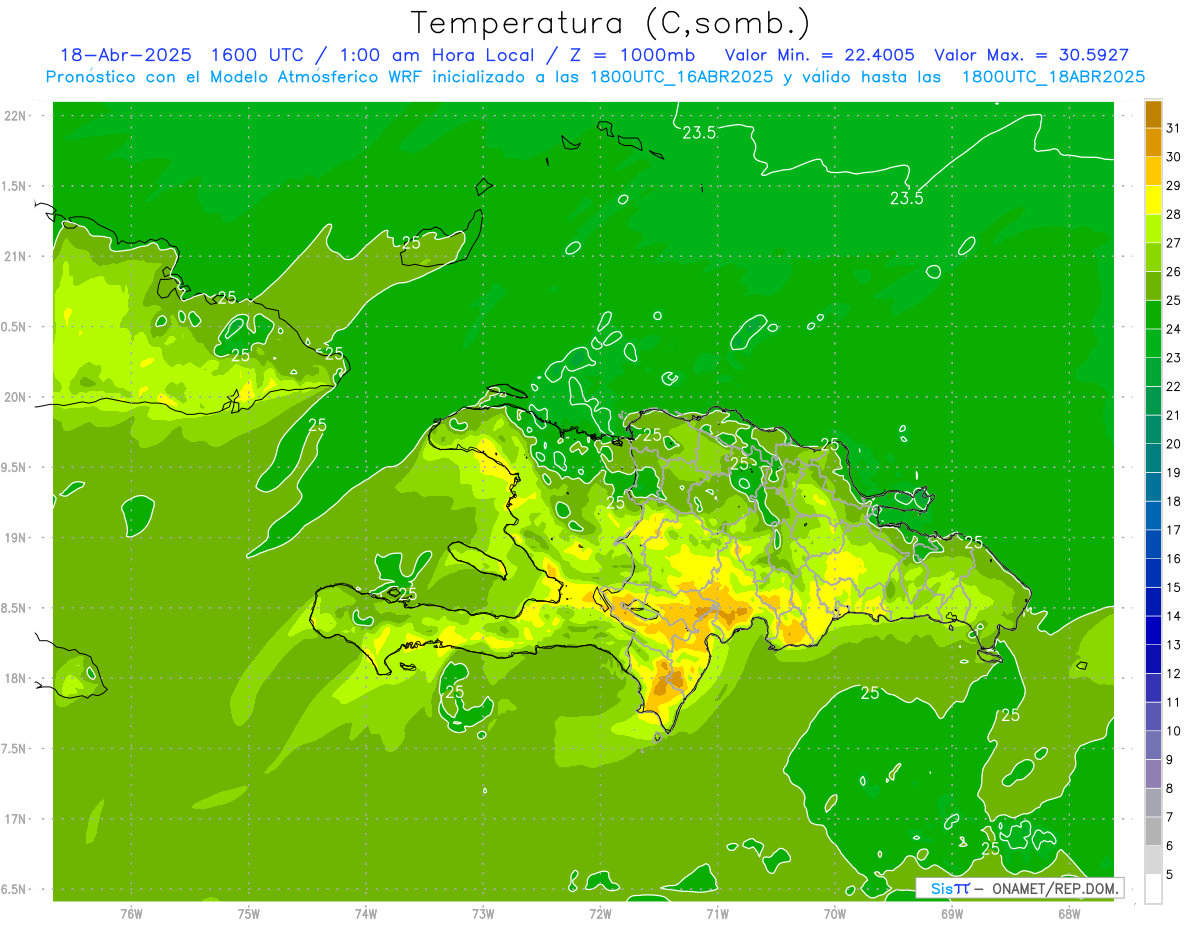Click olive-green swatch between 25 and 26

1153,286
